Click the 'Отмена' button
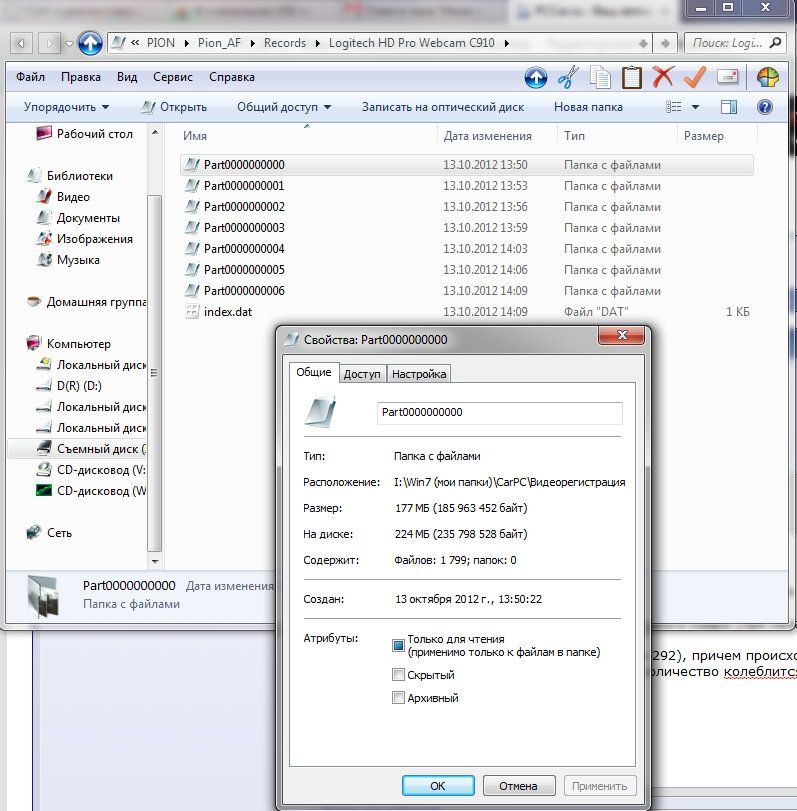The height and width of the screenshot is (811, 797). pyautogui.click(x=519, y=785)
